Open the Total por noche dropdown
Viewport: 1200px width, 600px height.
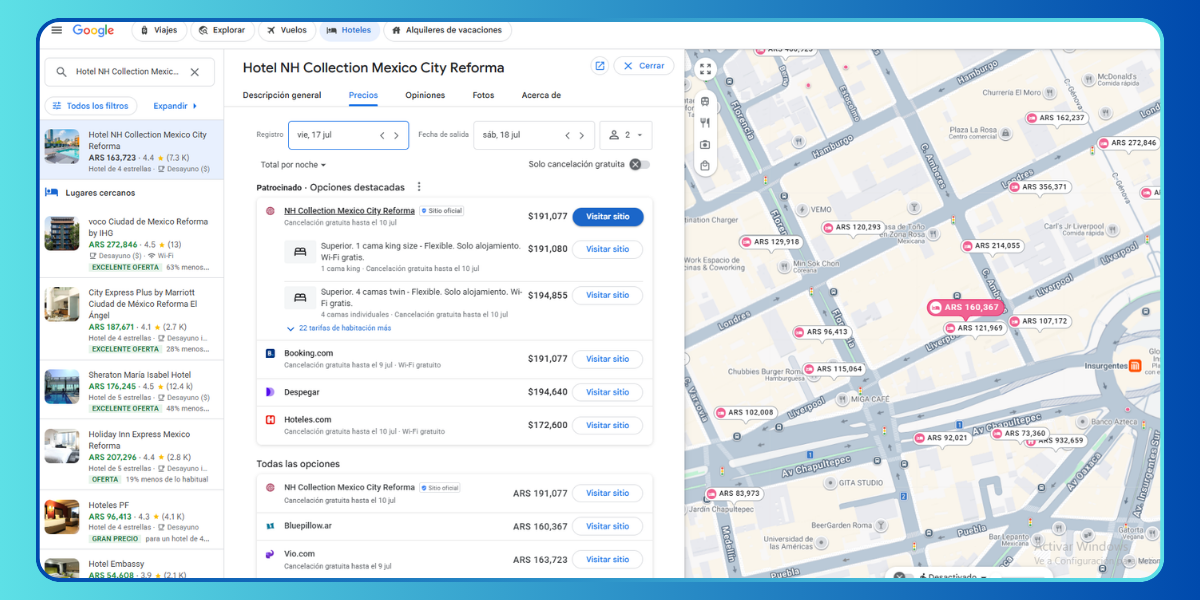coord(293,165)
